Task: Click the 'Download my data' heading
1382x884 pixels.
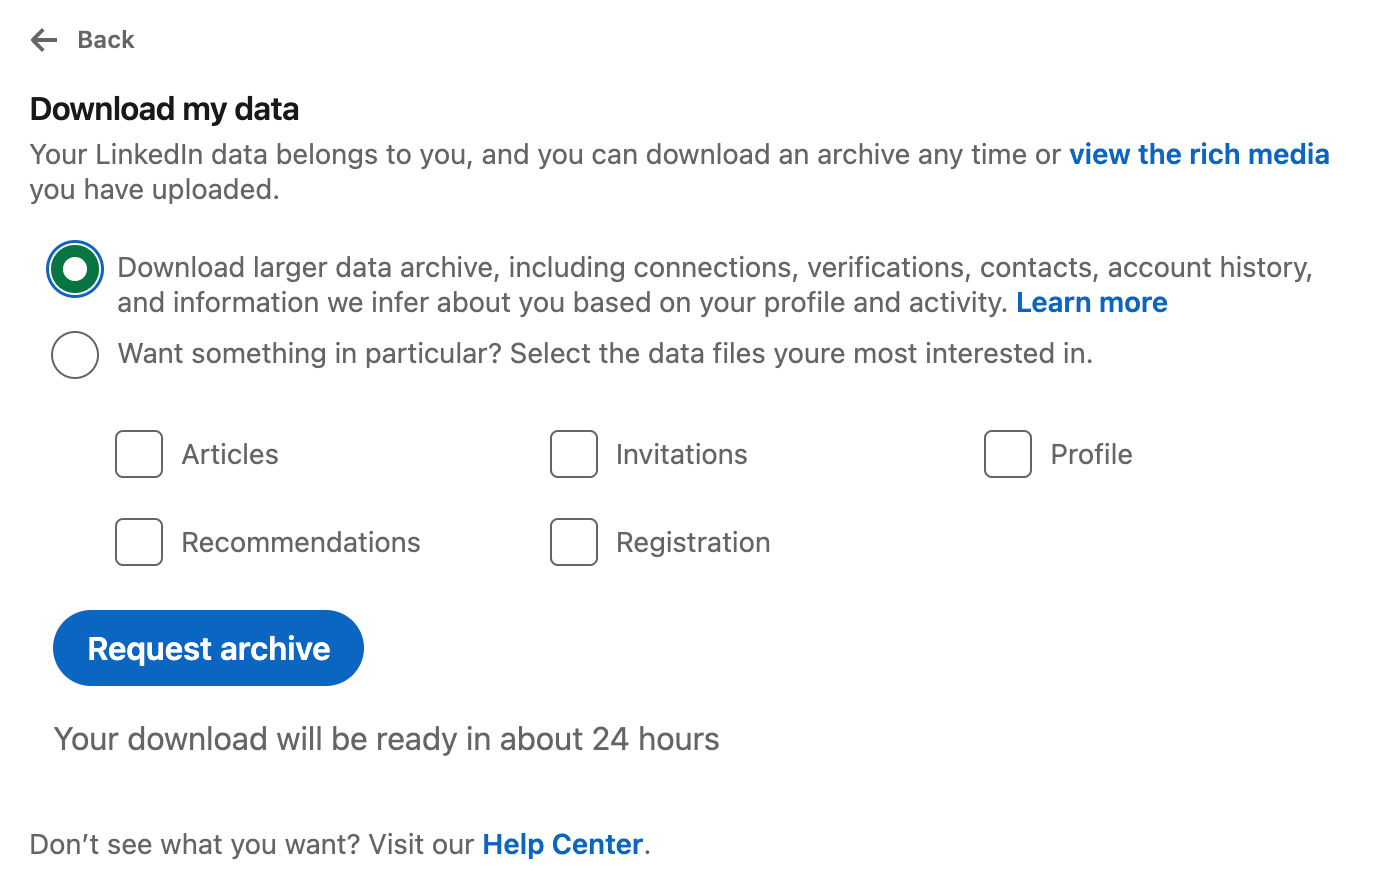Action: click(x=165, y=109)
